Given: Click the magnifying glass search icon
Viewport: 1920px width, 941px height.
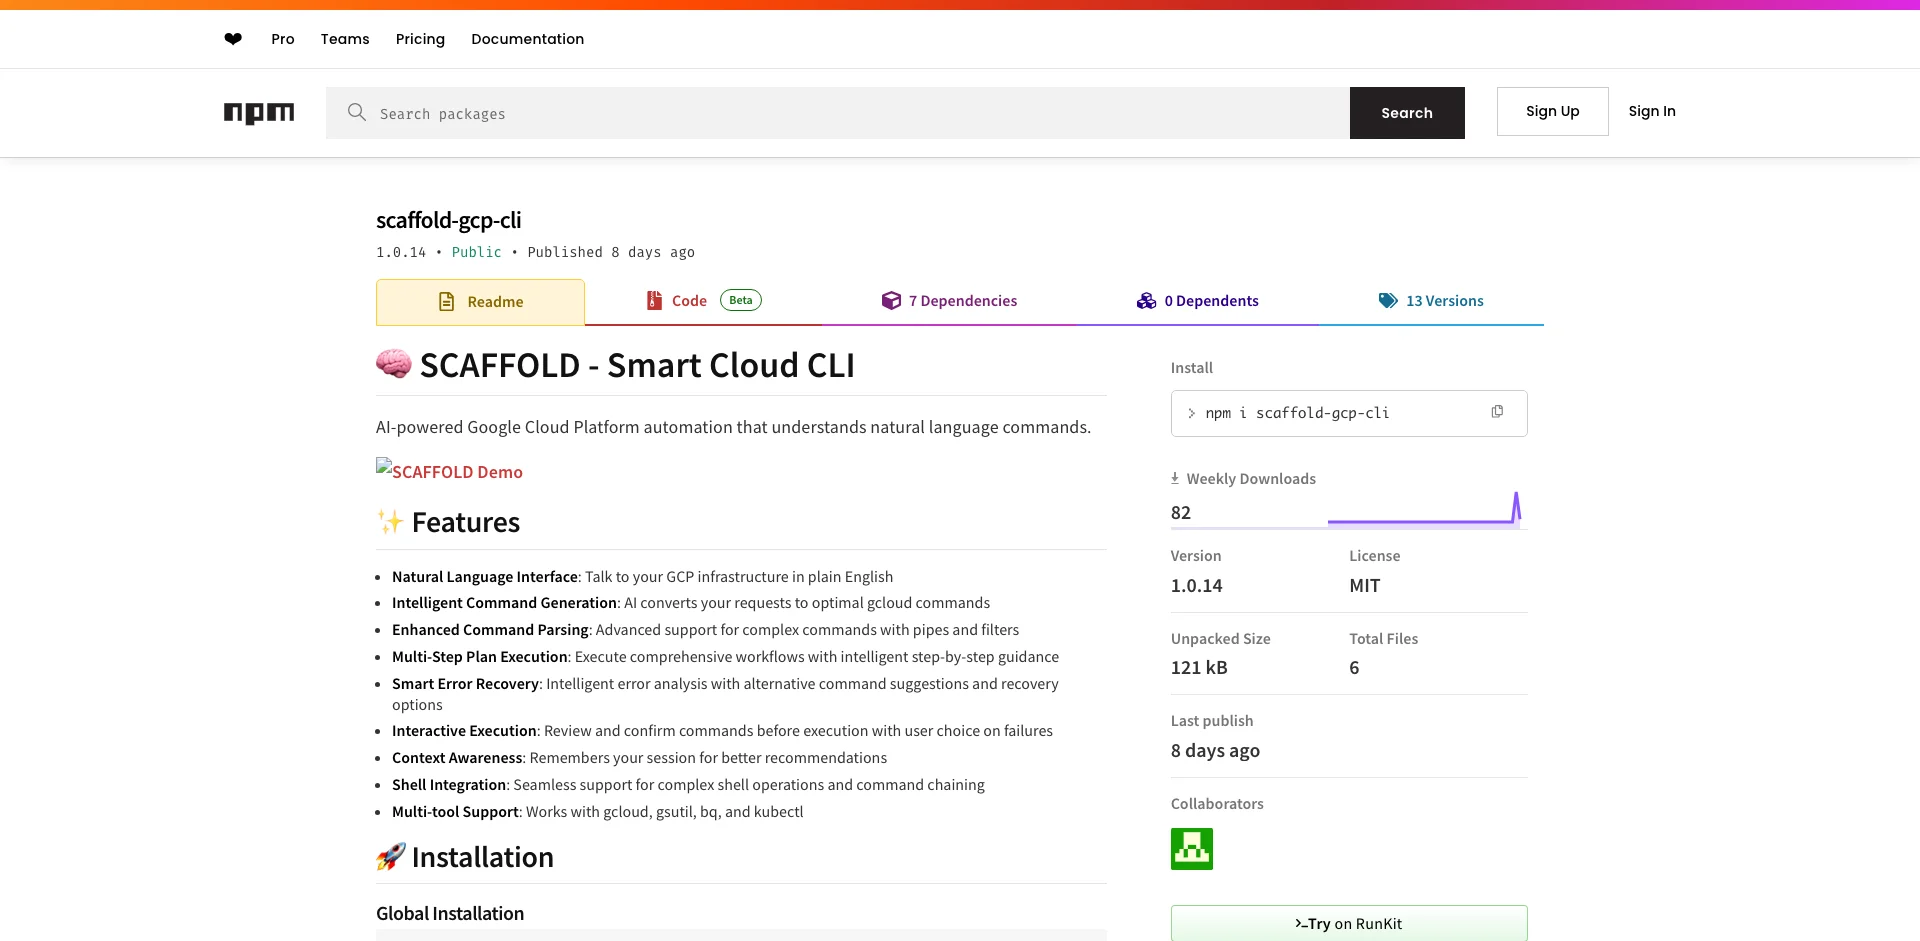Looking at the screenshot, I should pyautogui.click(x=357, y=113).
